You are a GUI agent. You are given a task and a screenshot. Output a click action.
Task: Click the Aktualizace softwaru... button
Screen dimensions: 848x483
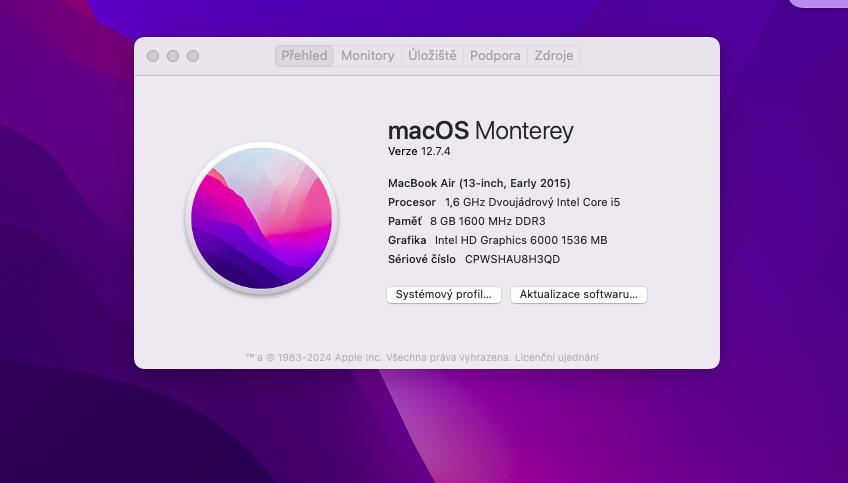(x=579, y=295)
